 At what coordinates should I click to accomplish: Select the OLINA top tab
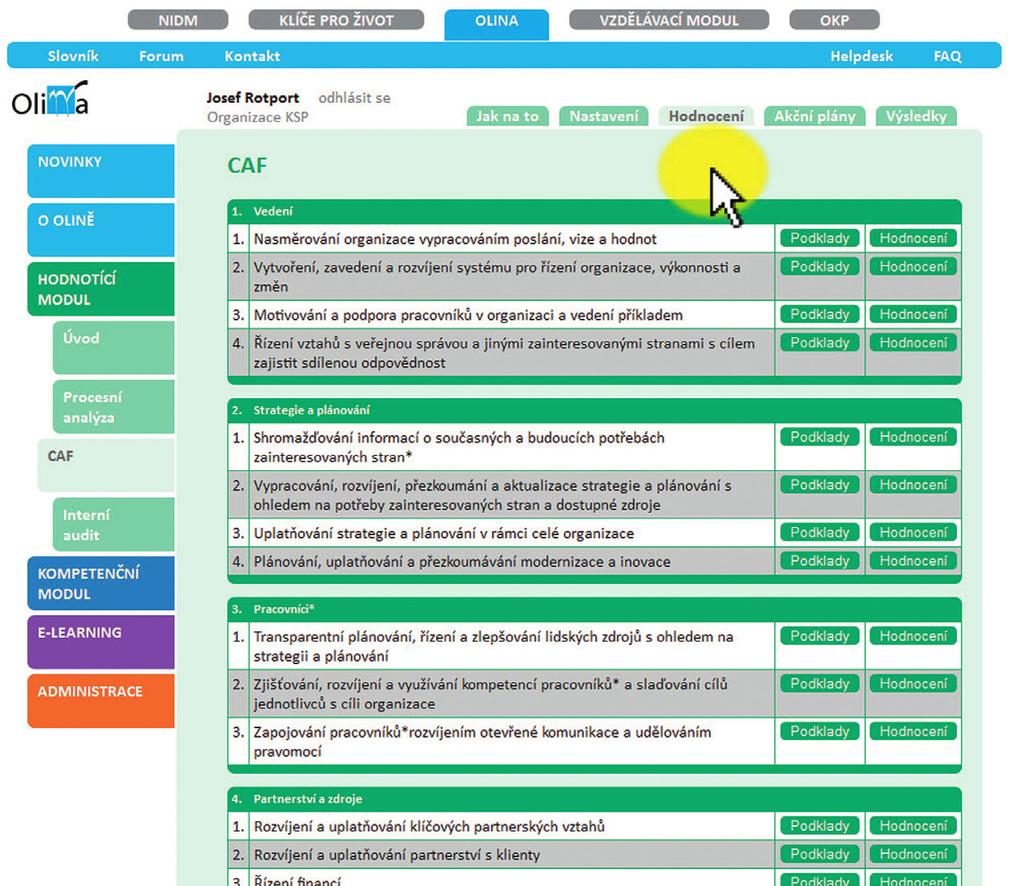[496, 24]
